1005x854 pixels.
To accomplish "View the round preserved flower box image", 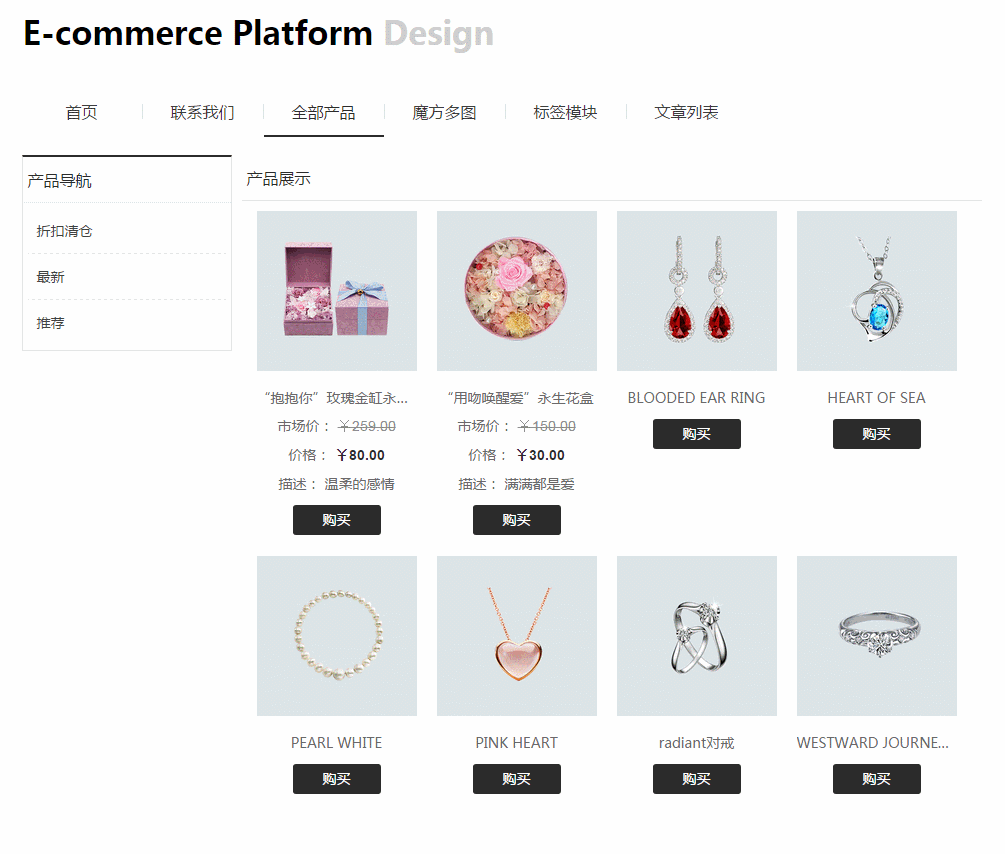I will click(517, 291).
